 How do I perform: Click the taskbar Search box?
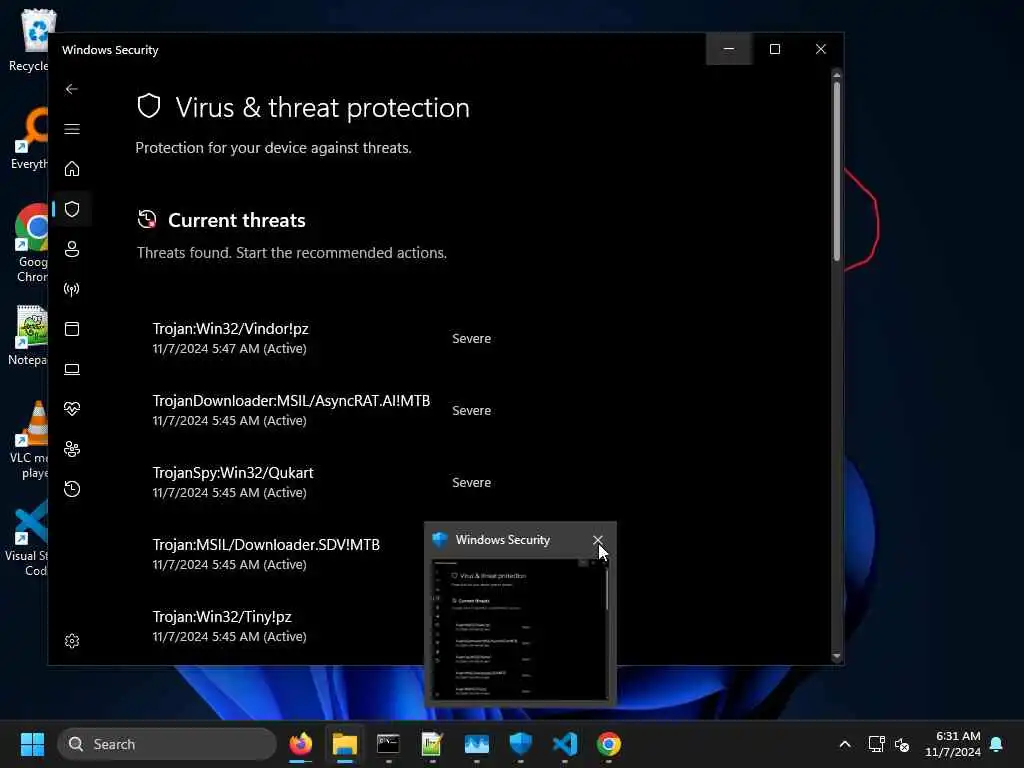167,744
